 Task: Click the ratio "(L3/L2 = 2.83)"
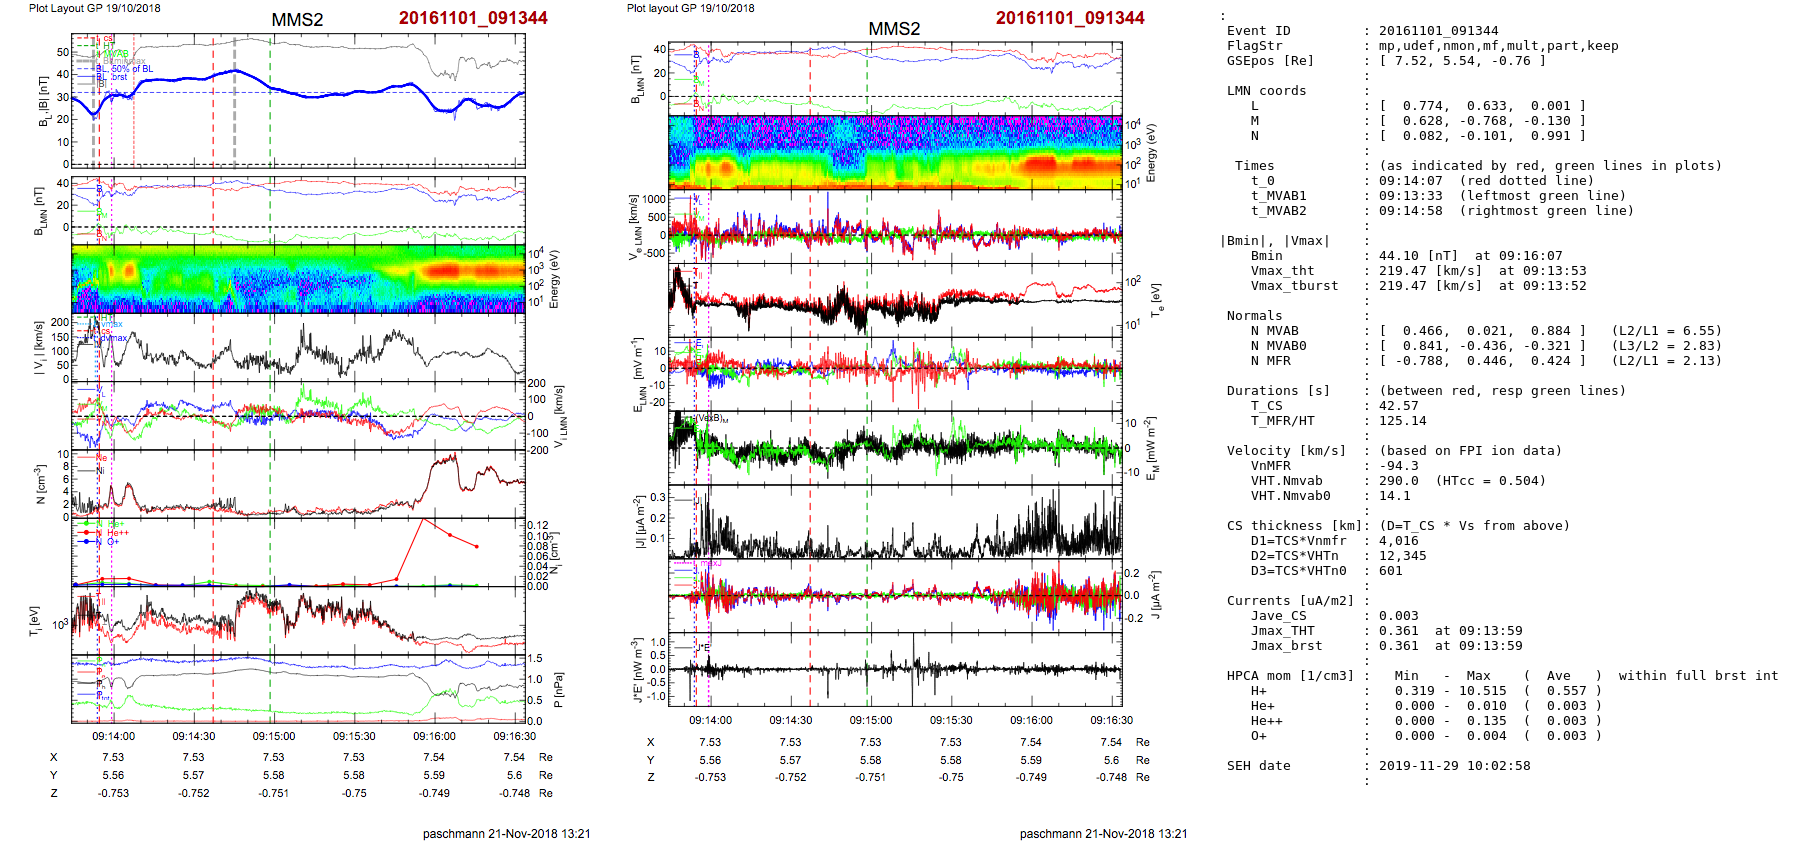1667,346
